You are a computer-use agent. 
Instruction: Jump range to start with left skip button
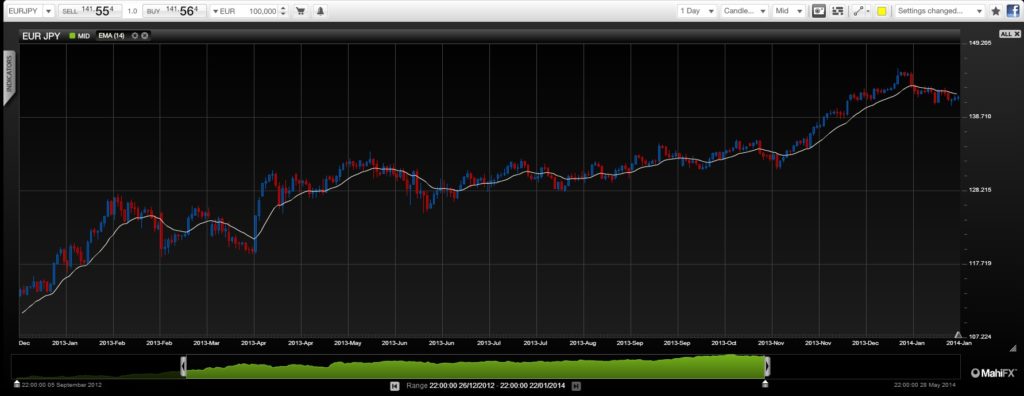click(394, 386)
